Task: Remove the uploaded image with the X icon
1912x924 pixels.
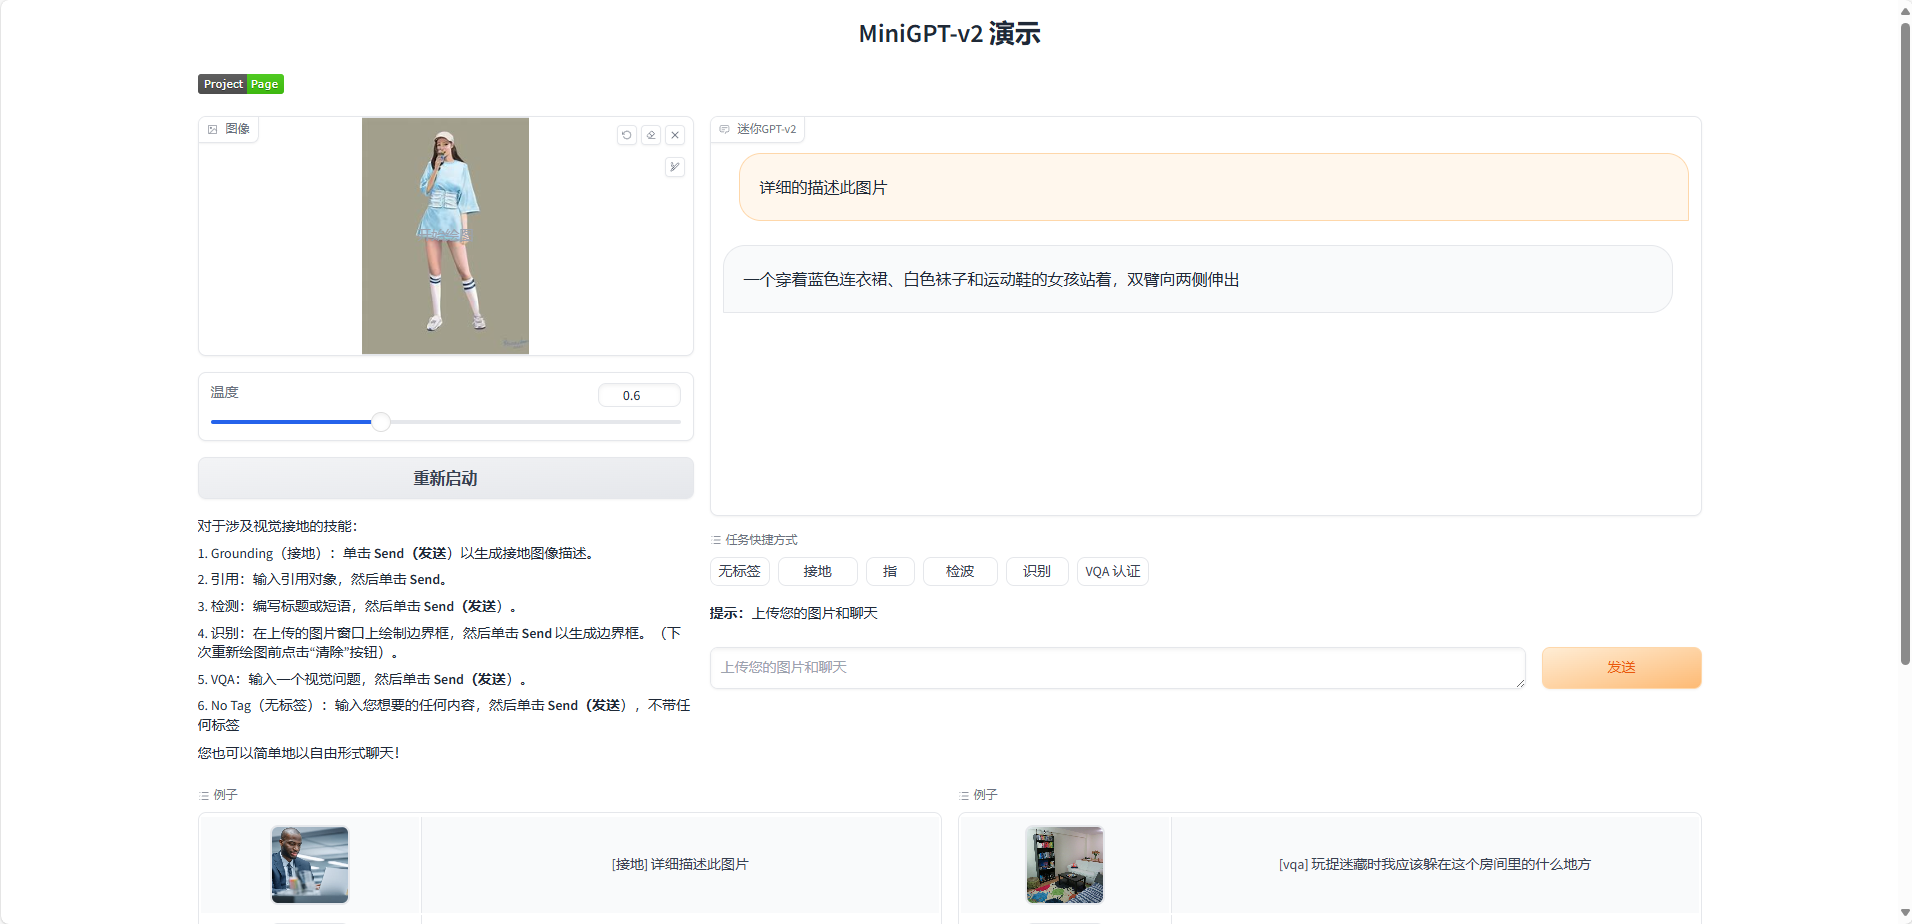Action: pyautogui.click(x=675, y=135)
